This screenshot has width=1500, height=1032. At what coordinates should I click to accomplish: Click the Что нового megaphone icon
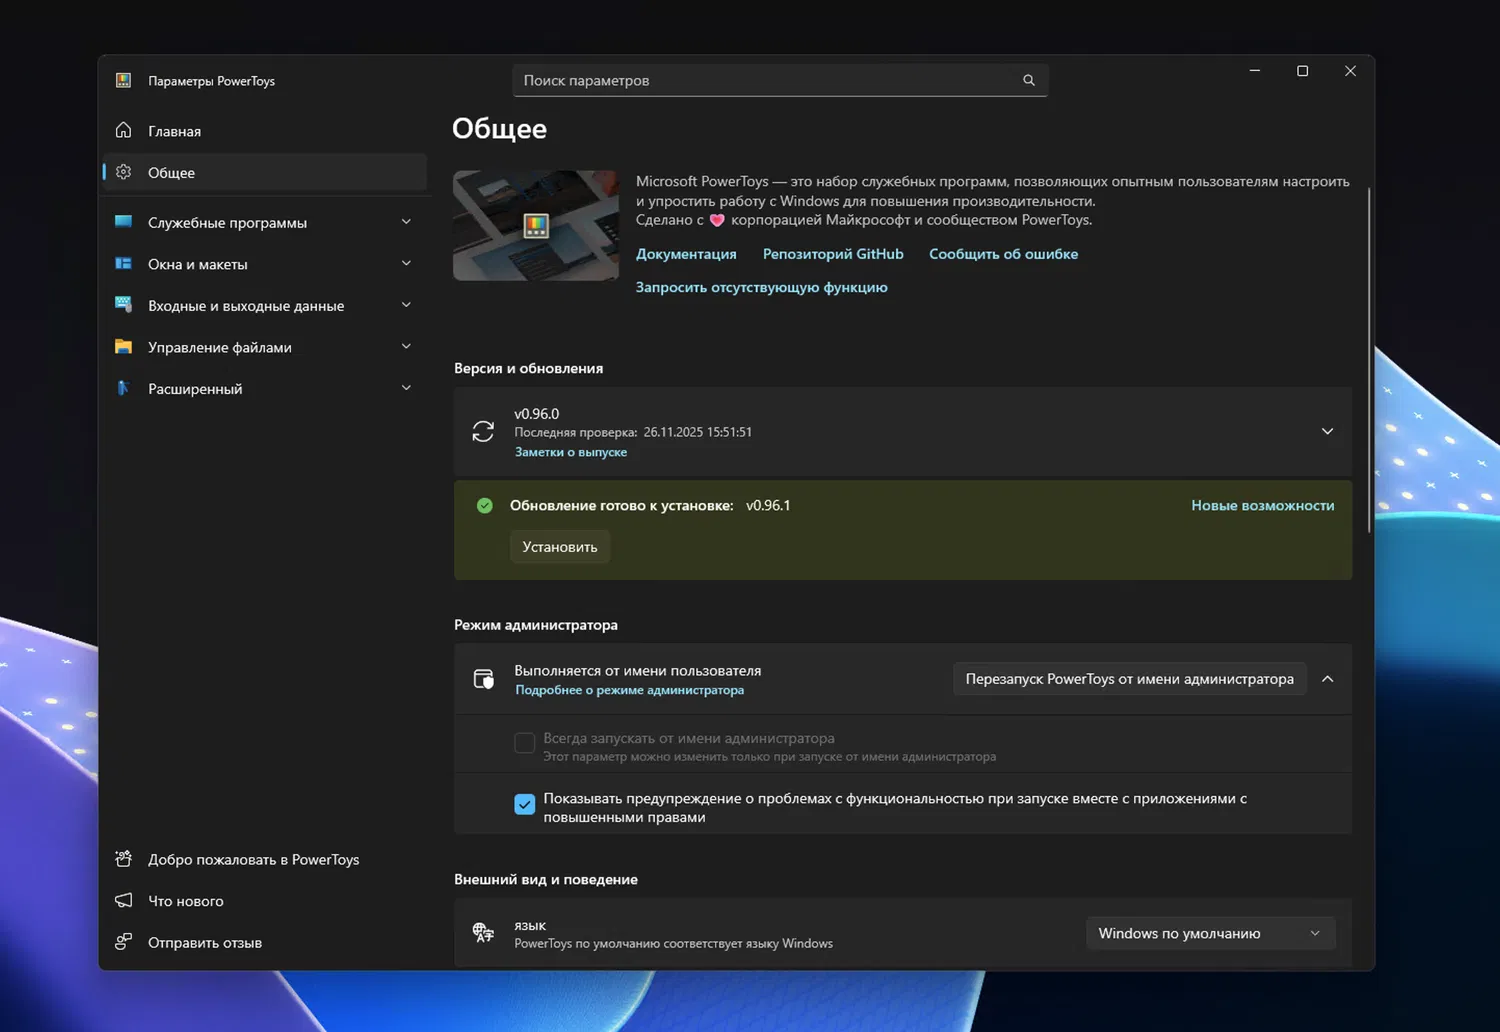point(123,900)
